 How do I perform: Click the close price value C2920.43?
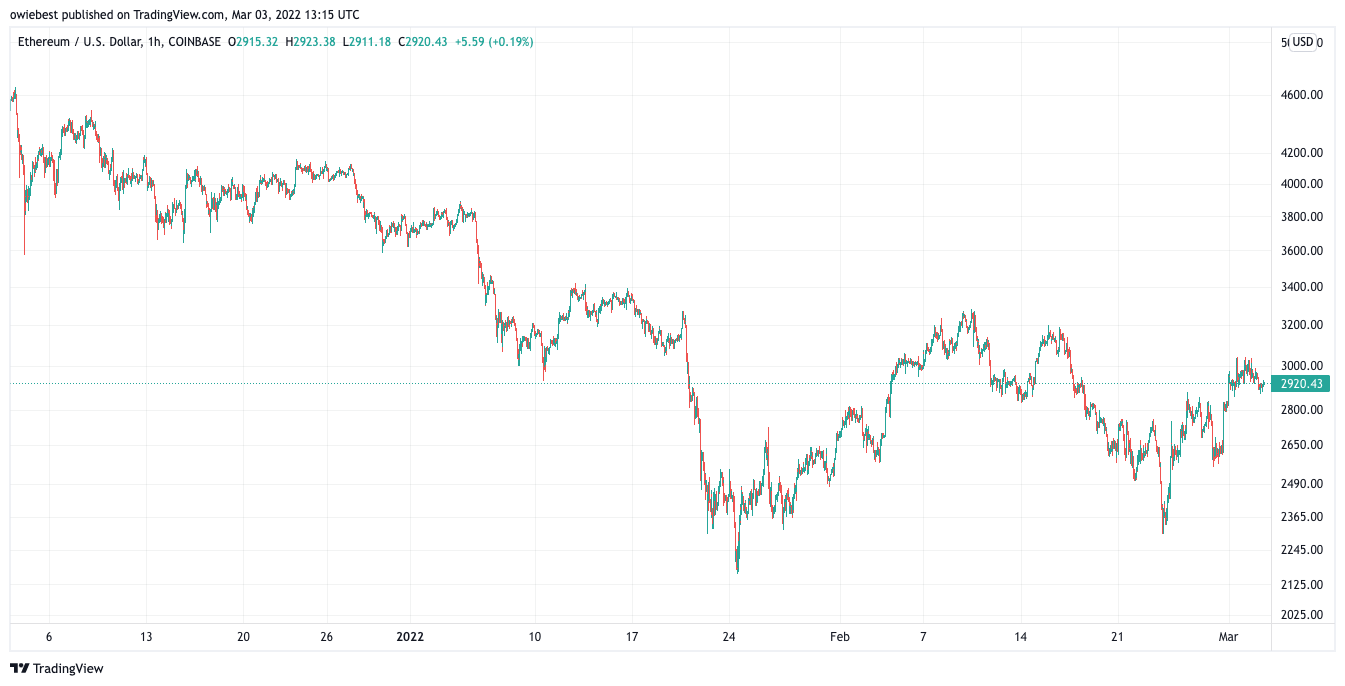click(x=423, y=42)
